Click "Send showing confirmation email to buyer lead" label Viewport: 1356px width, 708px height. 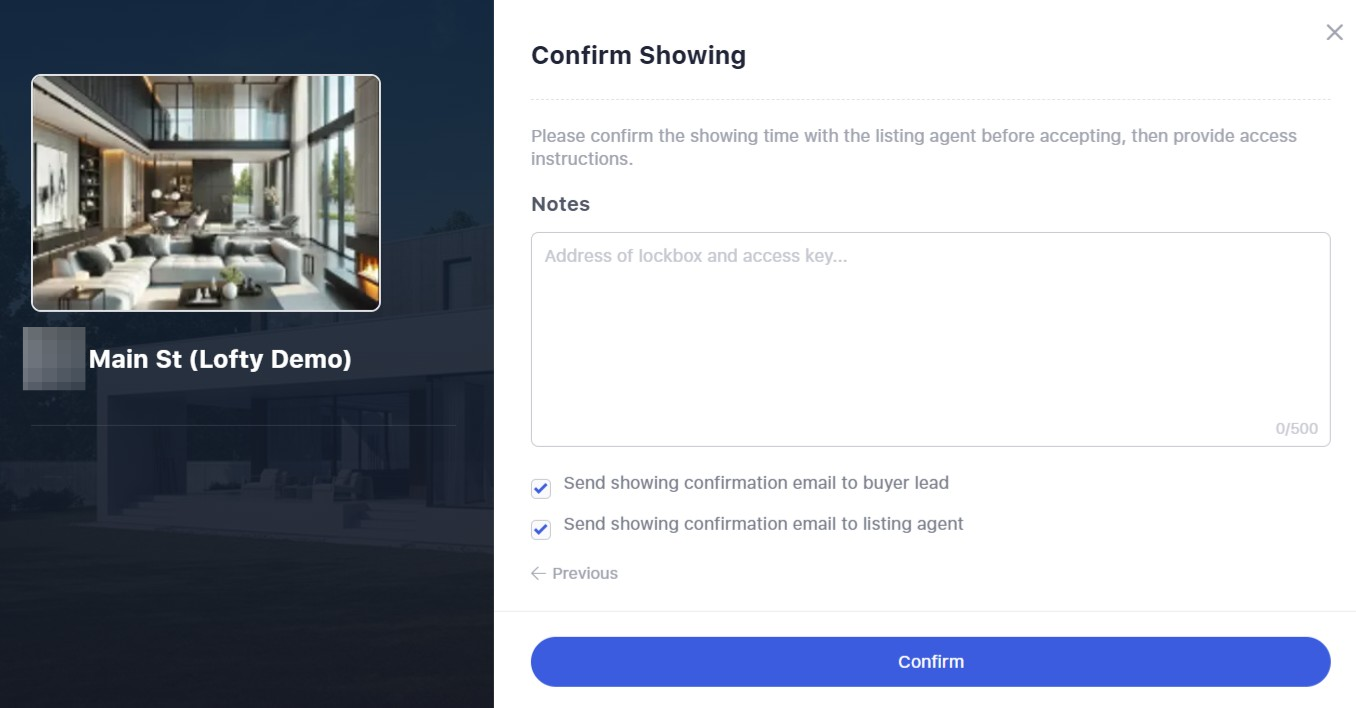point(756,483)
